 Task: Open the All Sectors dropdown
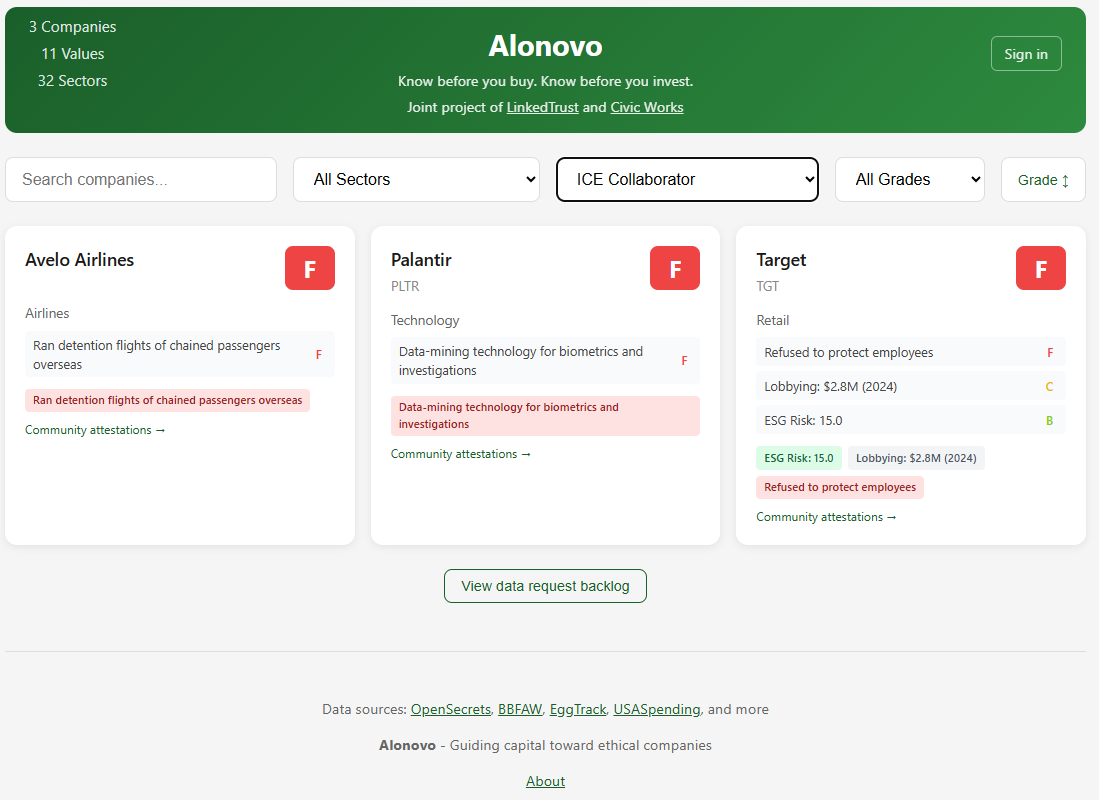[416, 179]
